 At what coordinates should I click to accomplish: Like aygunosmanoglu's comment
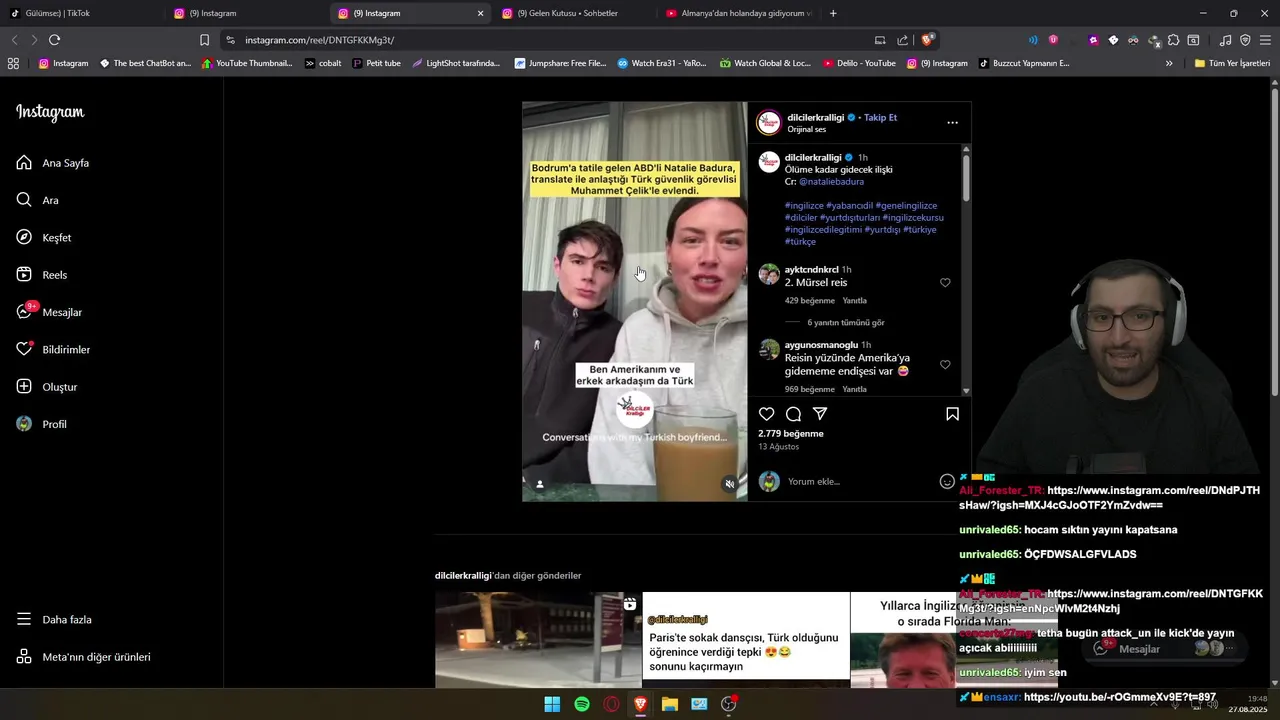(x=945, y=365)
